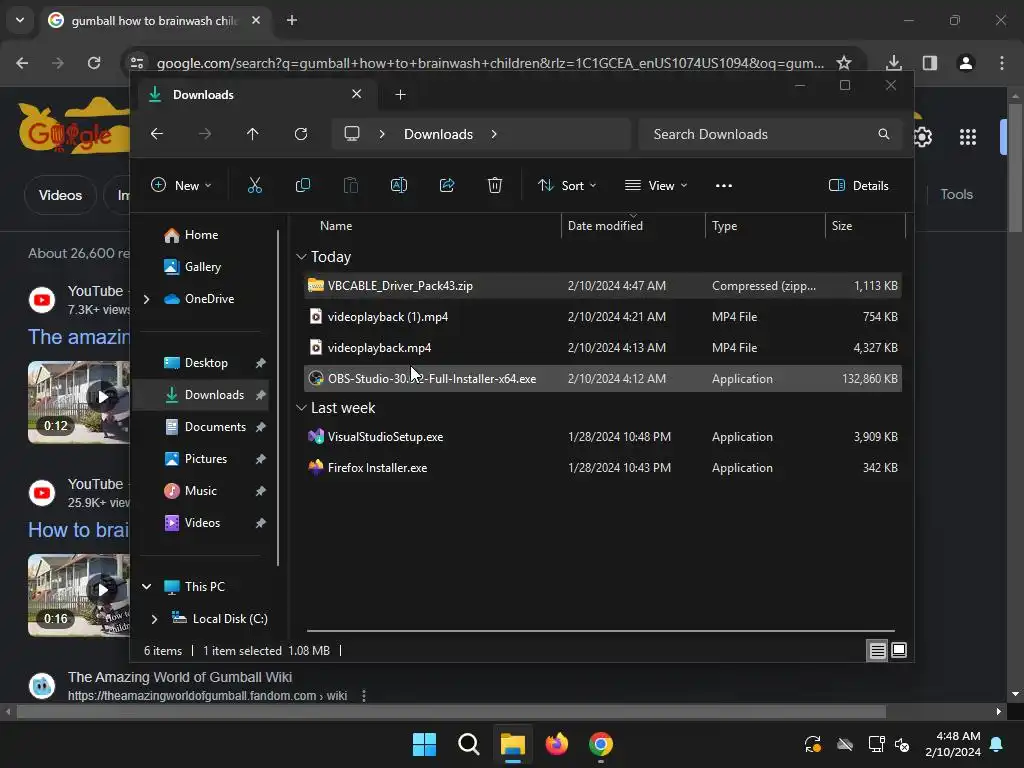Sort by Date modified column header
The width and height of the screenshot is (1024, 768).
[605, 226]
